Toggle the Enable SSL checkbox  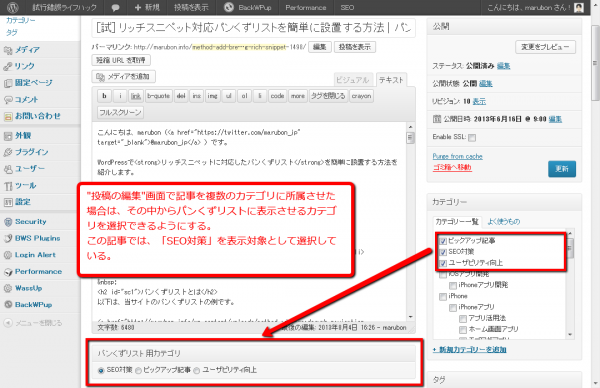[472, 138]
